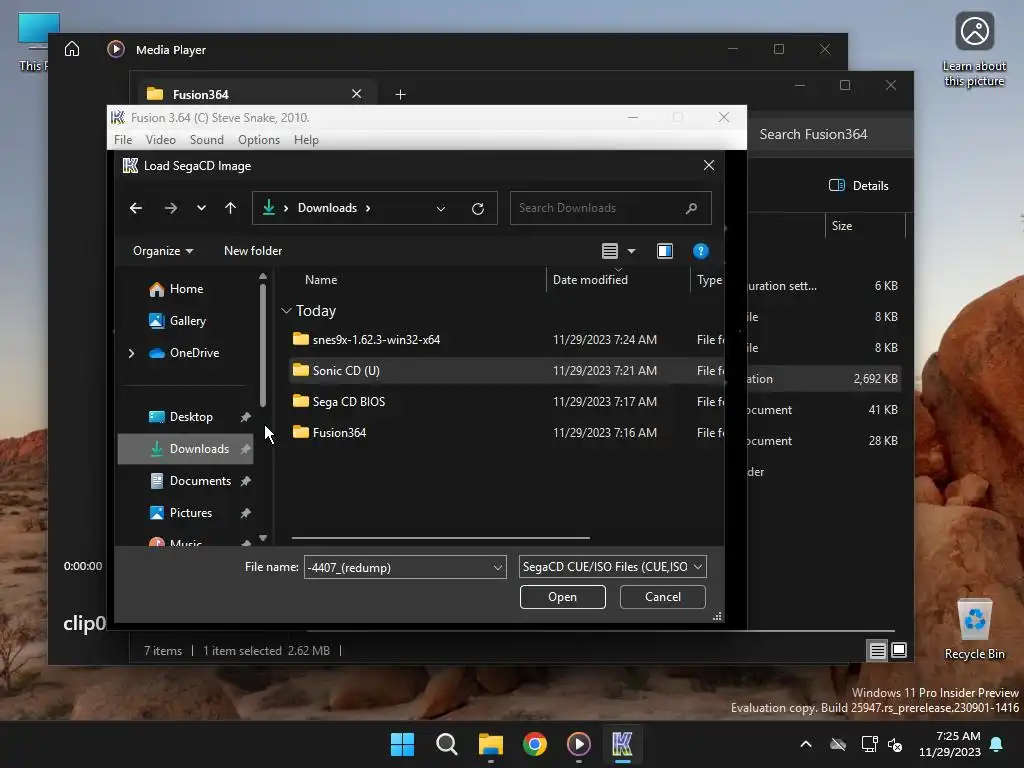Open the notification bell in taskbar
Screen dimensions: 1024x768
(x=997, y=744)
